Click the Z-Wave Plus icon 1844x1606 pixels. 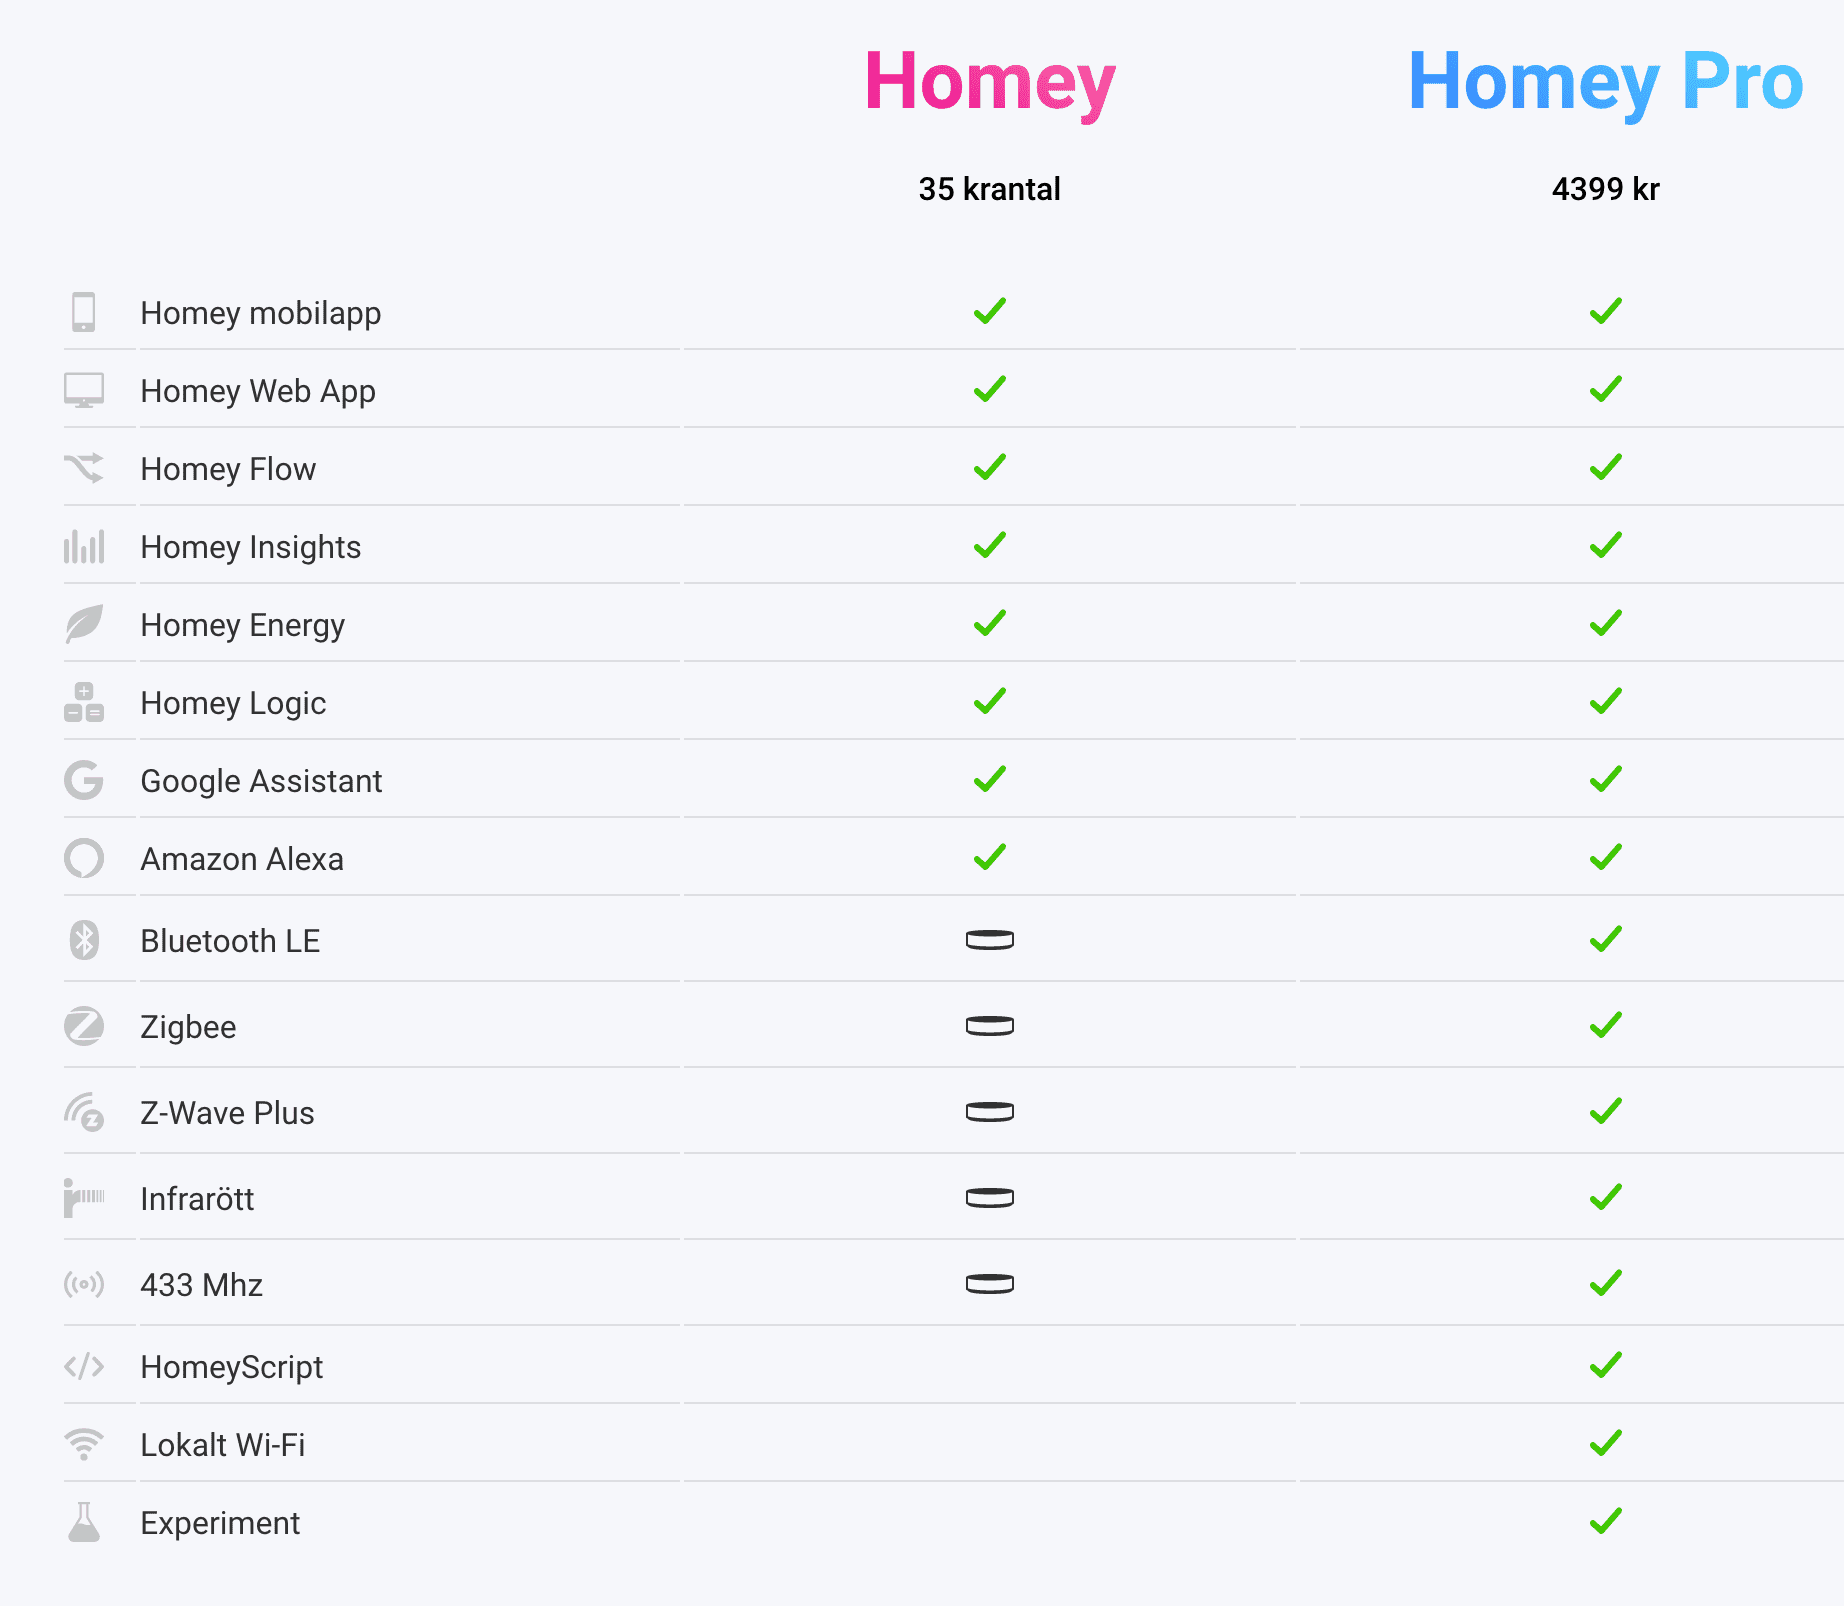(84, 1112)
